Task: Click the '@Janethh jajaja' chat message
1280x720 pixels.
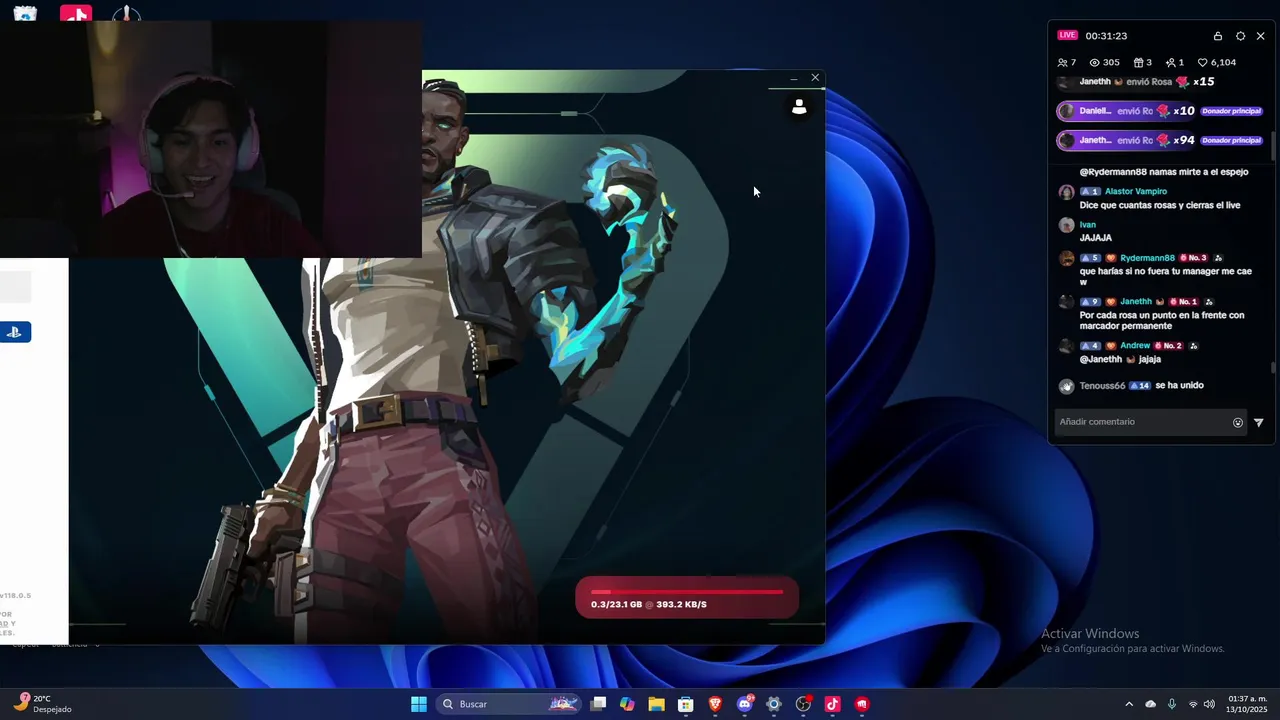Action: (1120, 359)
